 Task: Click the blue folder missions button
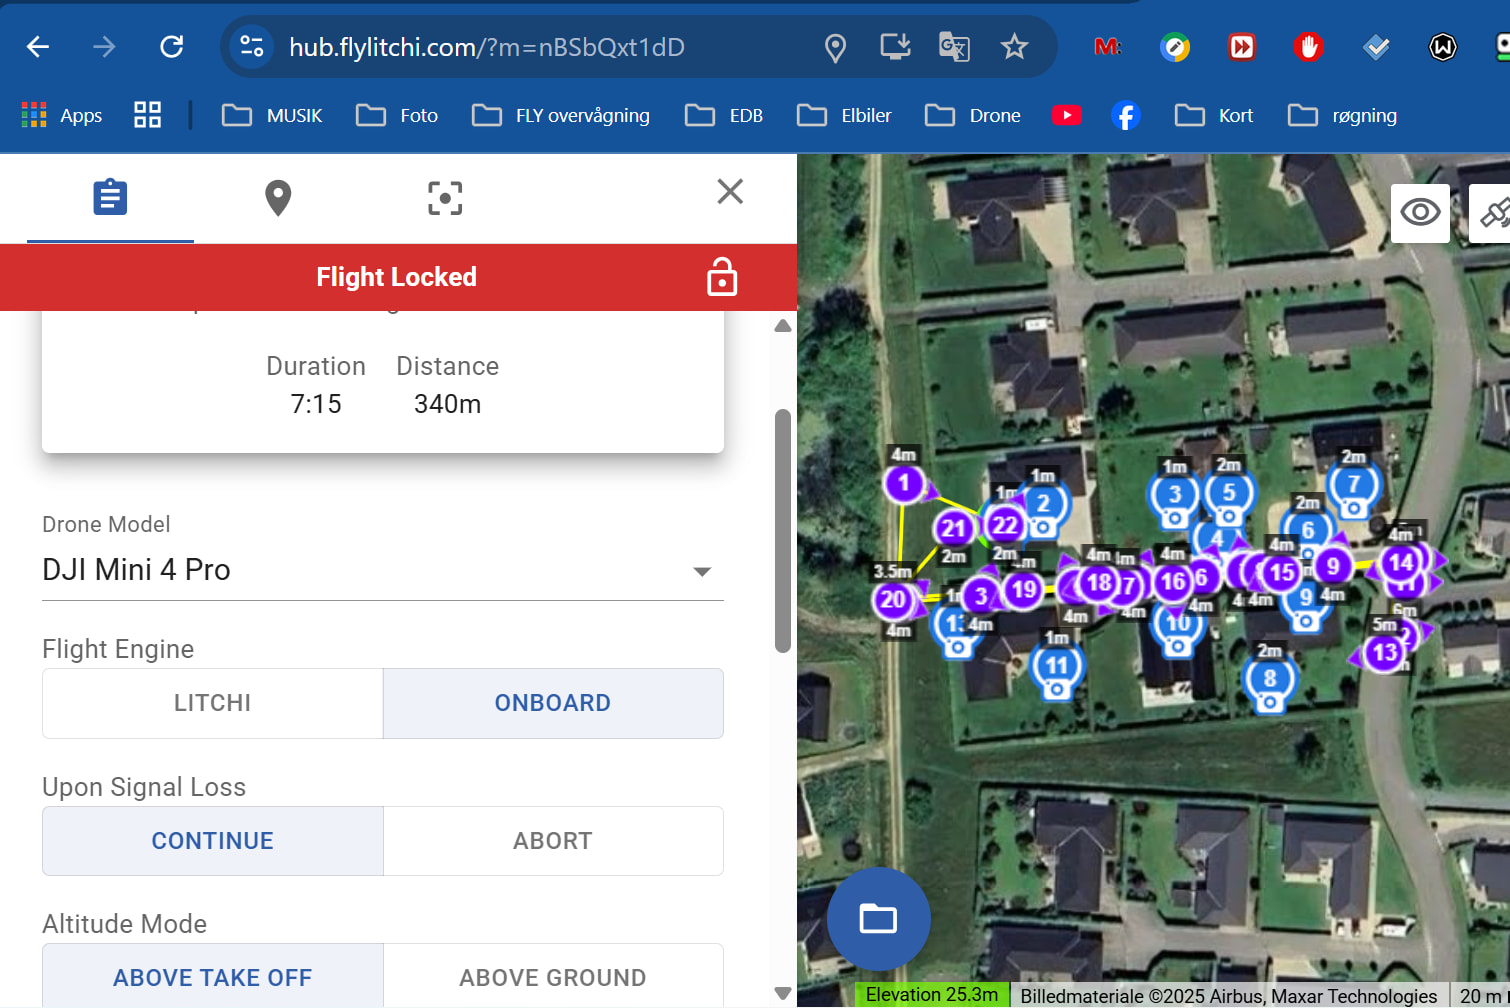[x=878, y=918]
